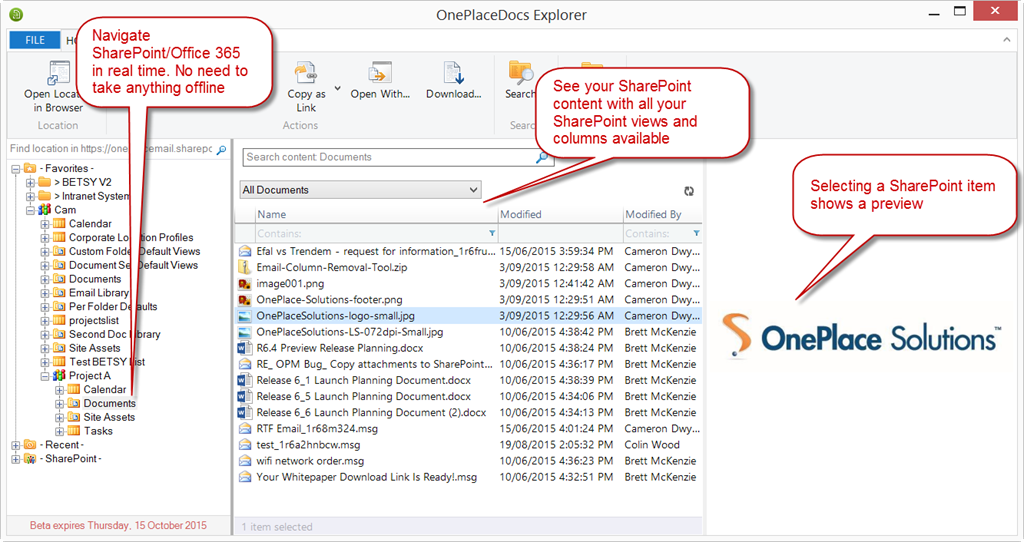The width and height of the screenshot is (1024, 542).
Task: Expand the Recent tree node
Action: 17,445
